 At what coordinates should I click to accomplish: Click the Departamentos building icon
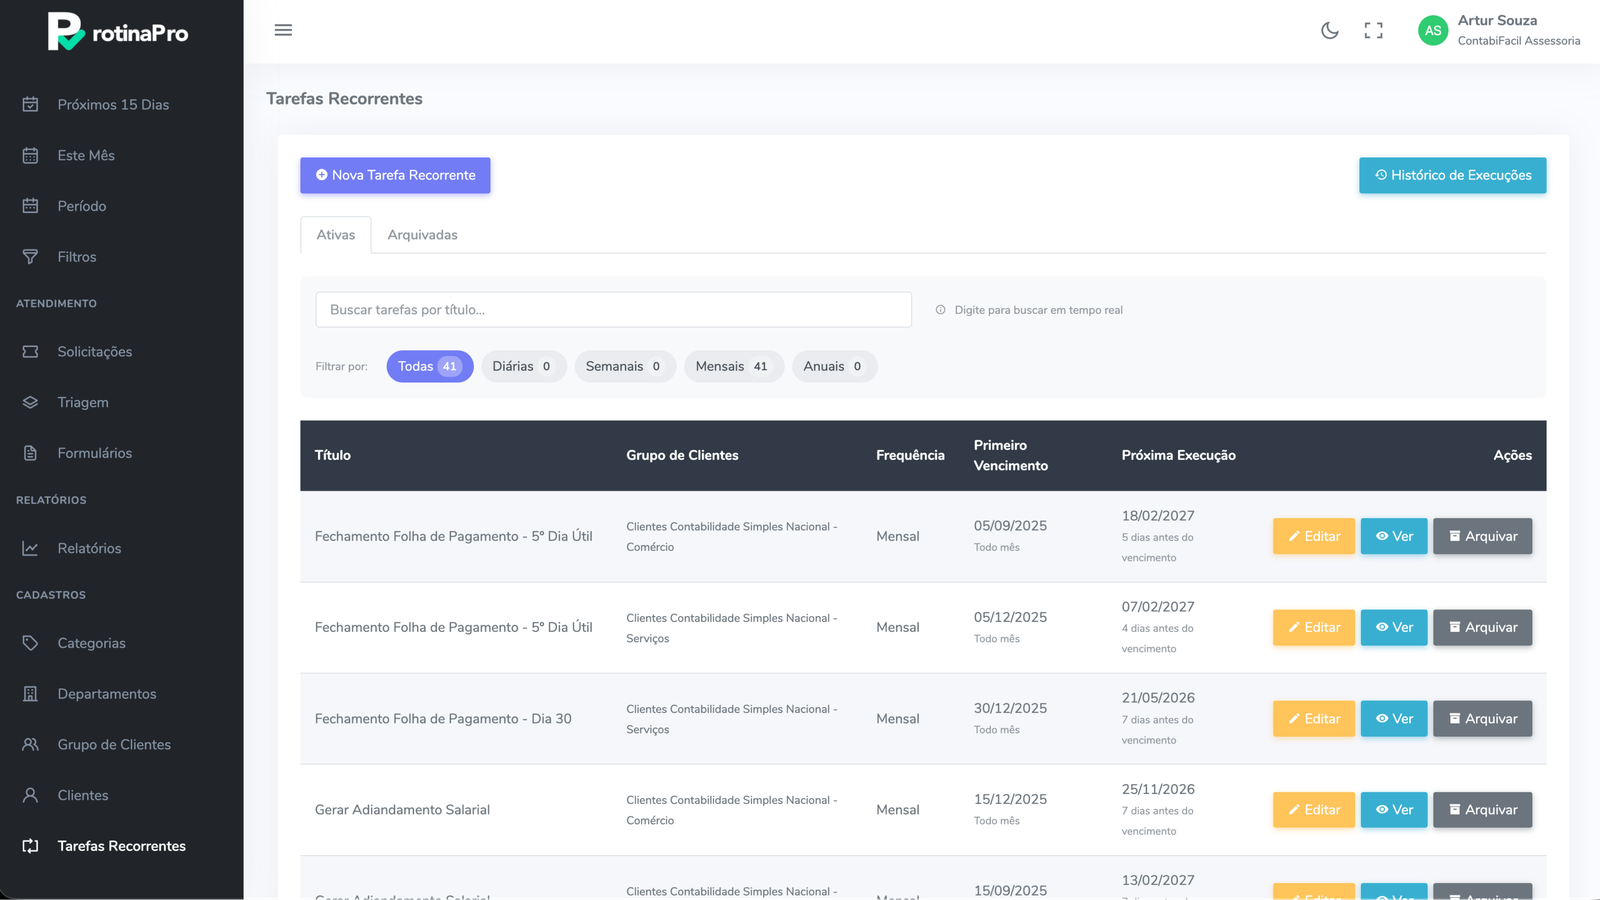[x=30, y=694]
